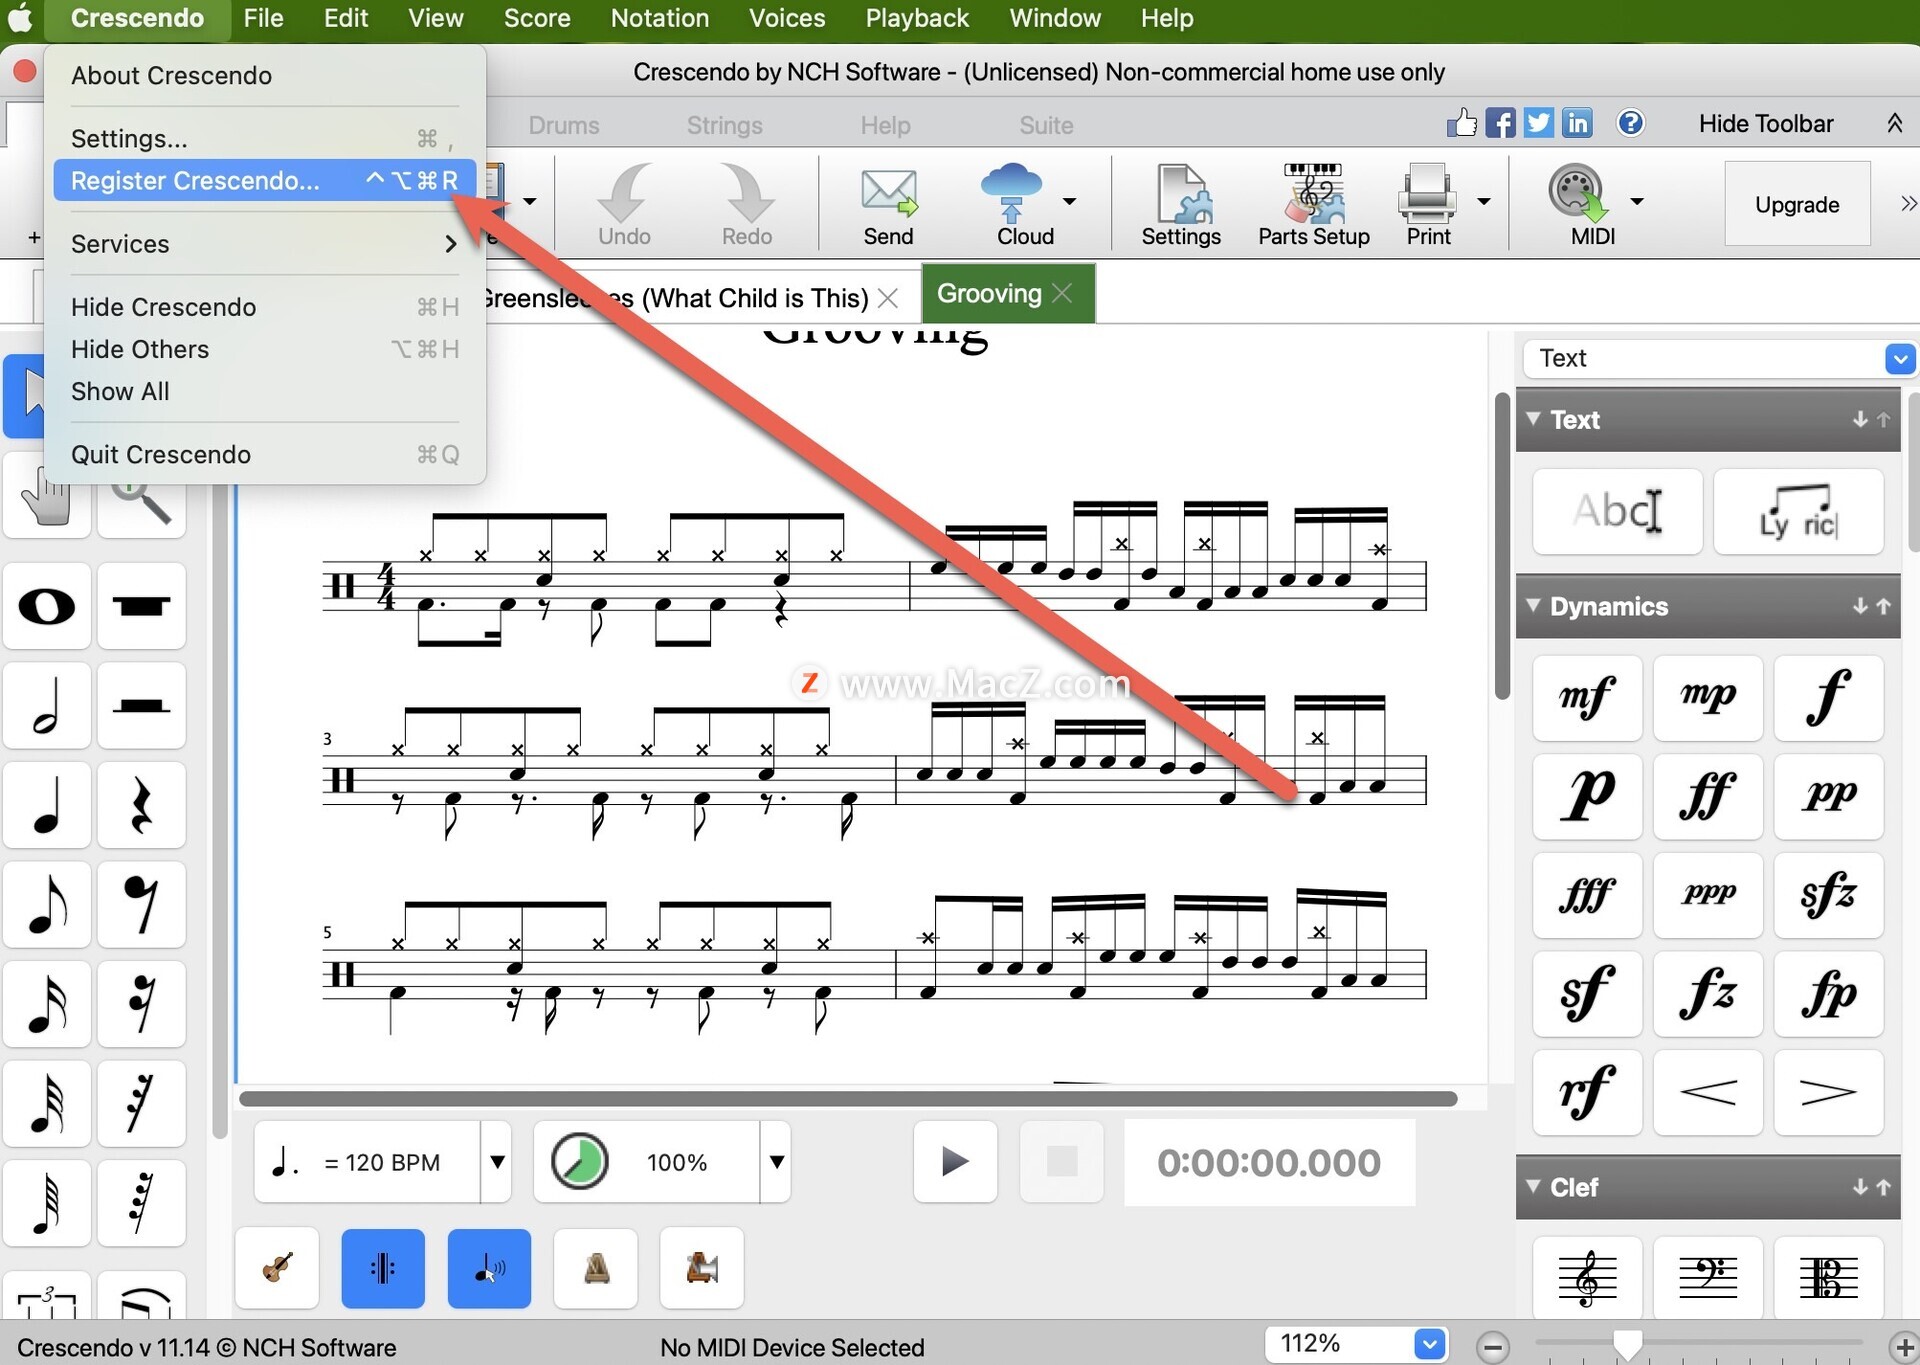The width and height of the screenshot is (1920, 1365).
Task: Insert forte-piano fp dynamic
Action: coord(1828,993)
